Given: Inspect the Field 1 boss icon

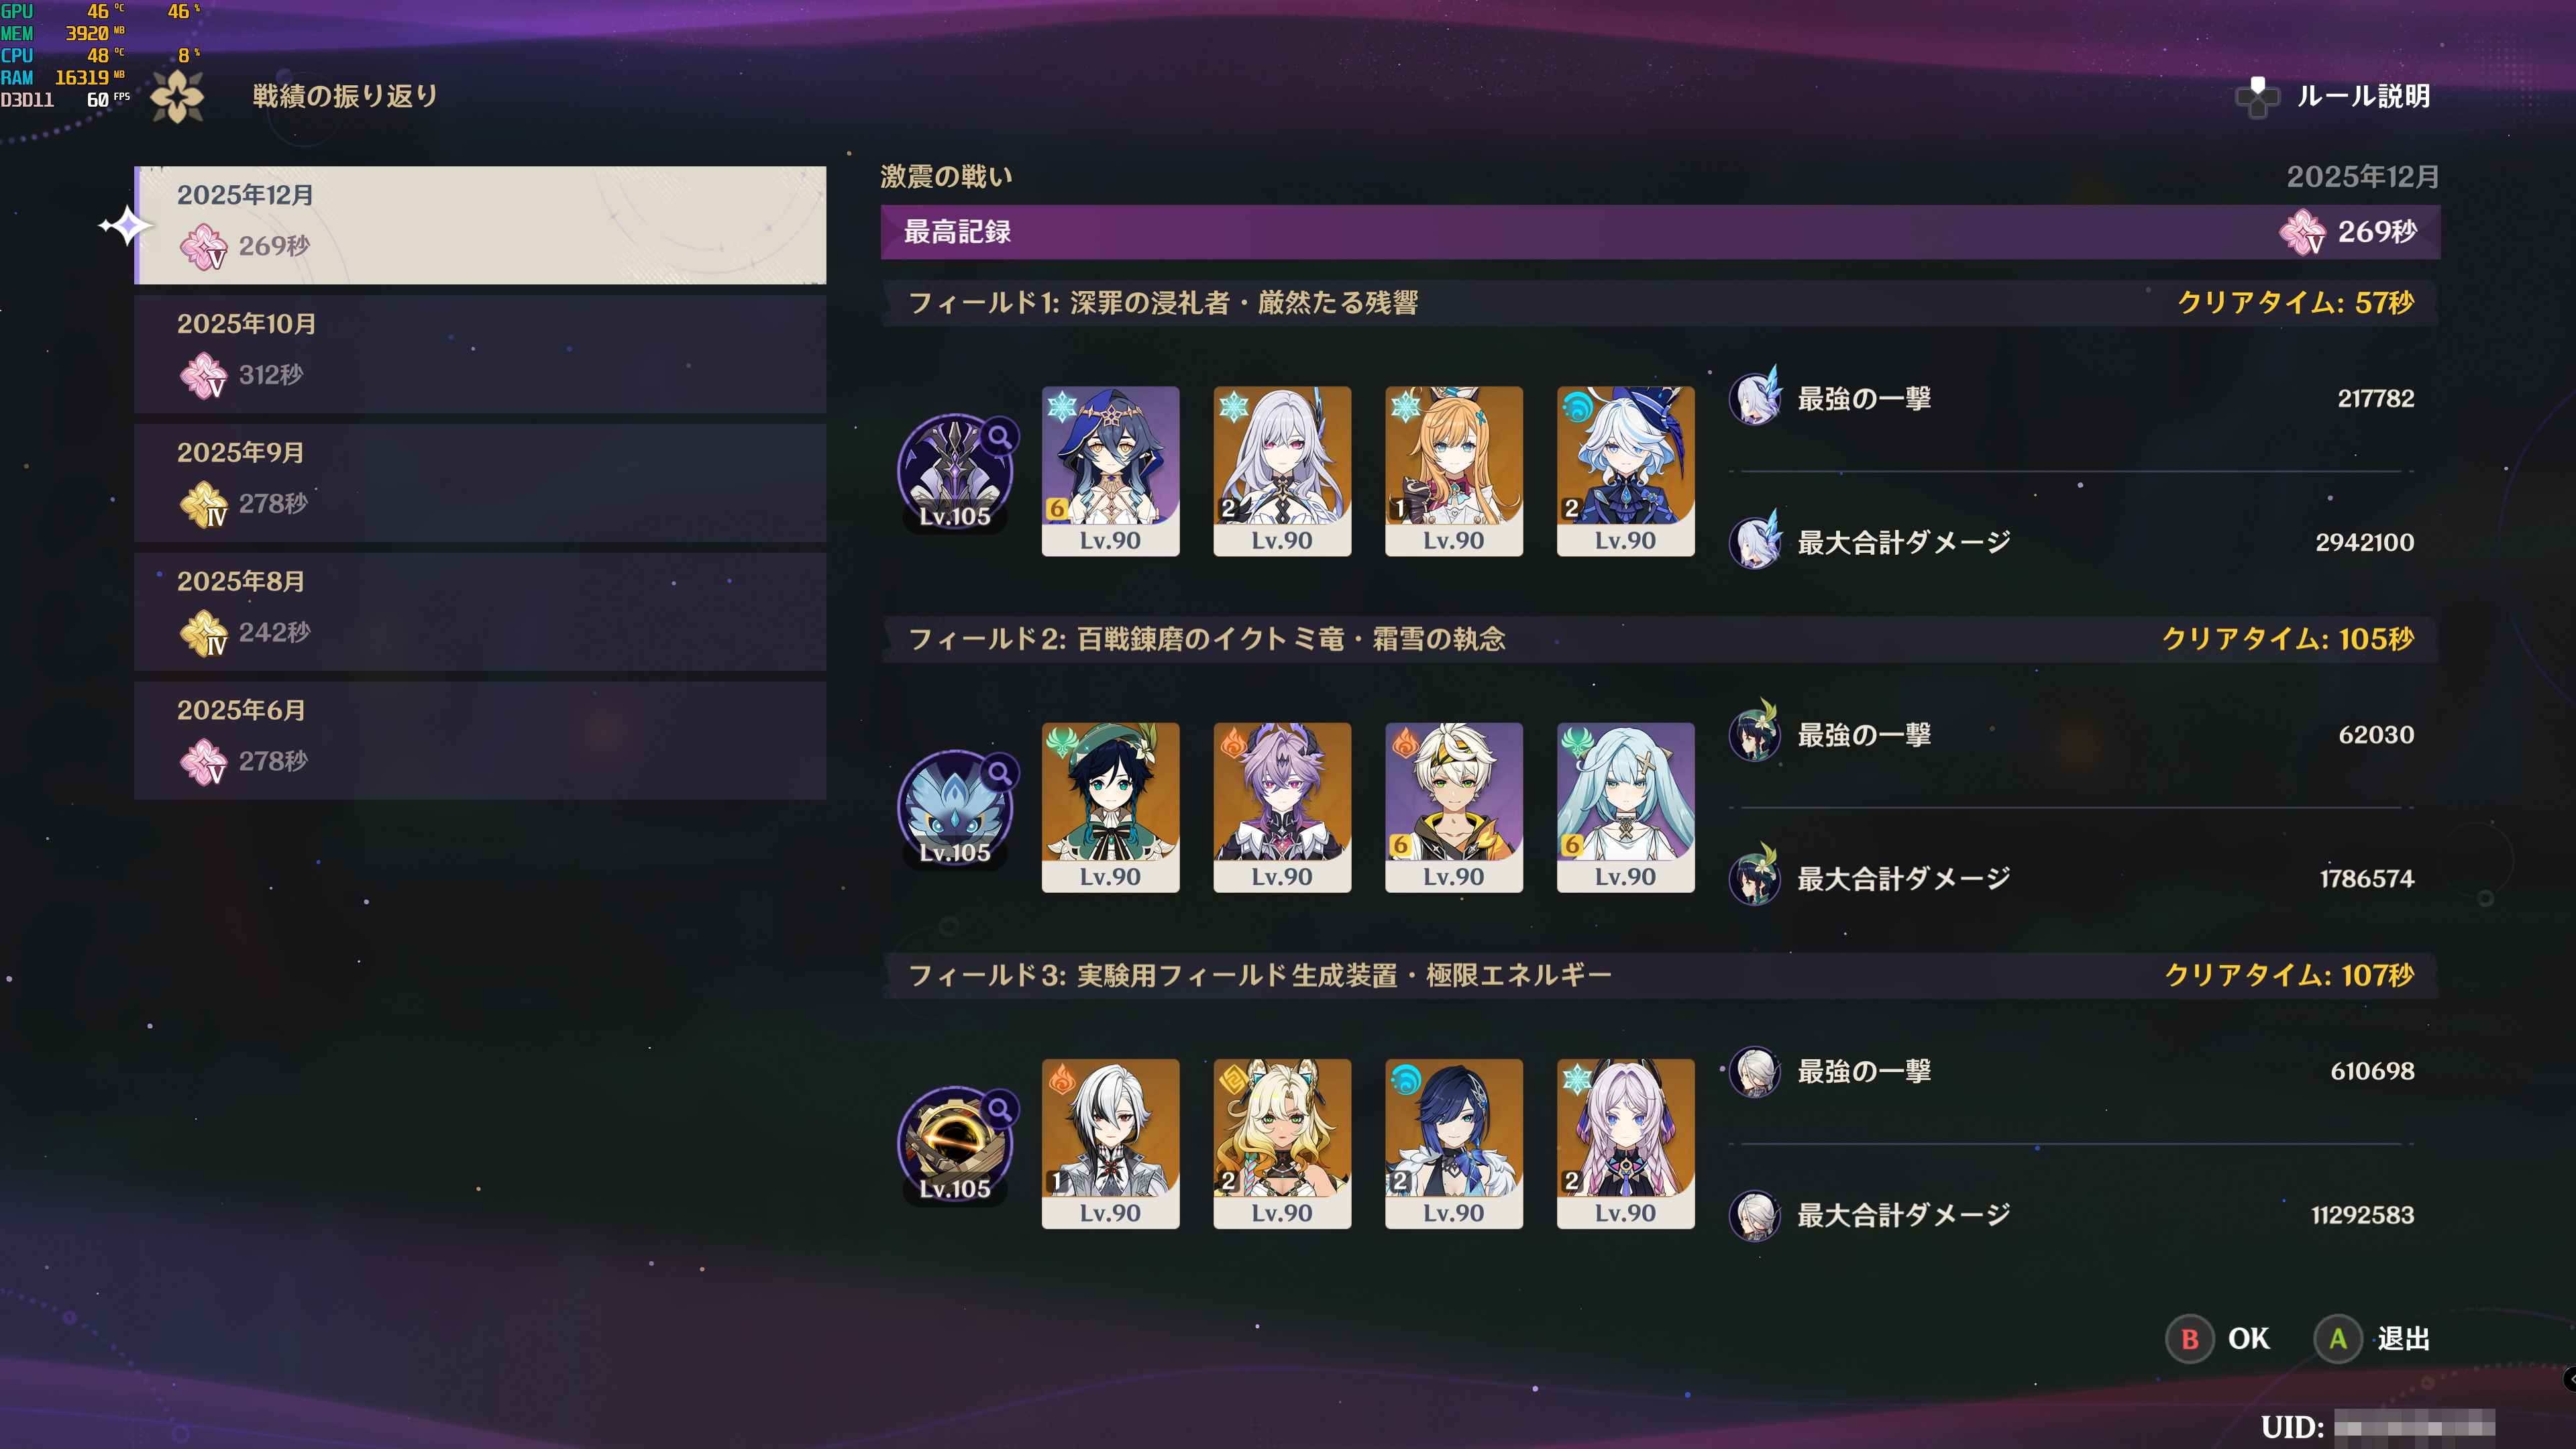Looking at the screenshot, I should pyautogui.click(x=955, y=471).
